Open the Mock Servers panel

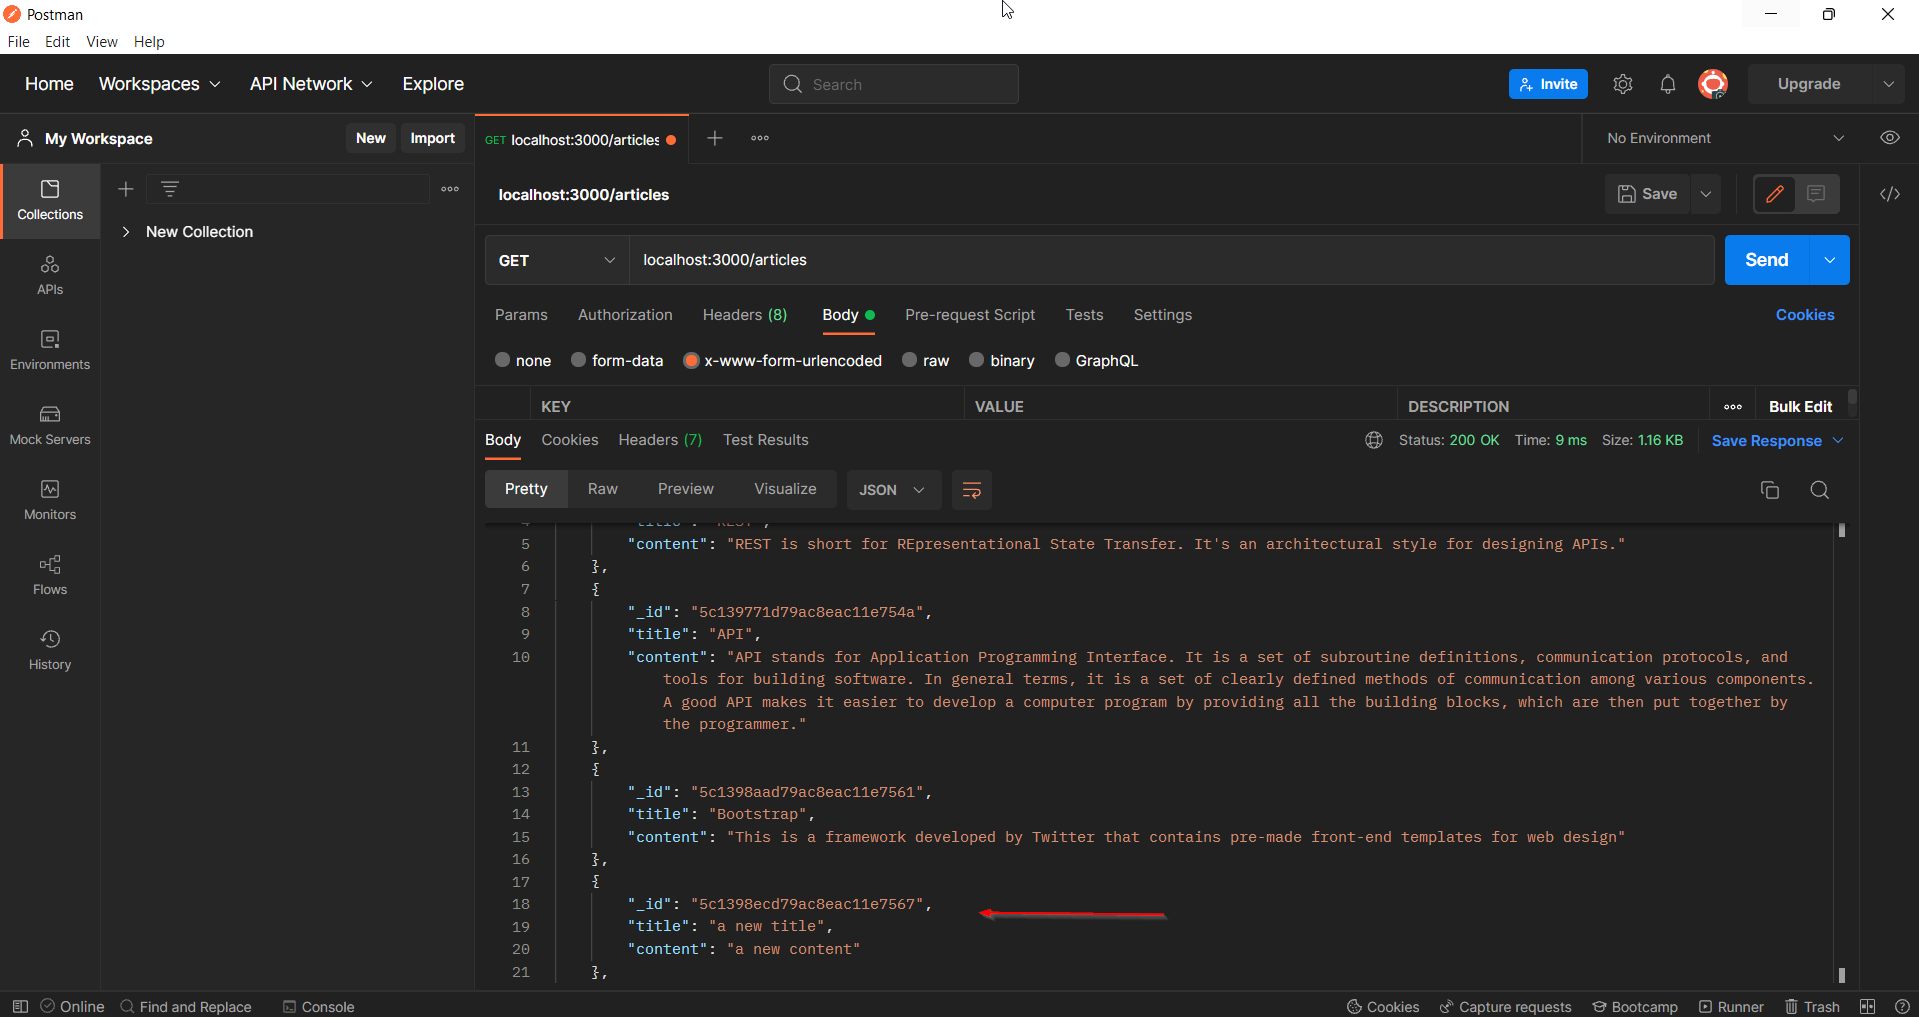click(49, 425)
